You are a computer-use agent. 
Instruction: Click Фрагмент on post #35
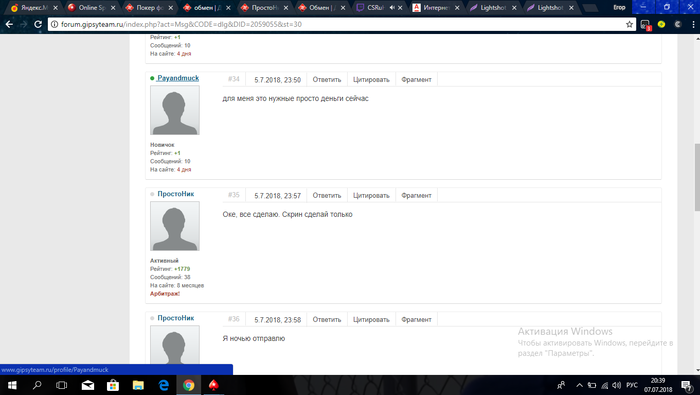(x=416, y=195)
